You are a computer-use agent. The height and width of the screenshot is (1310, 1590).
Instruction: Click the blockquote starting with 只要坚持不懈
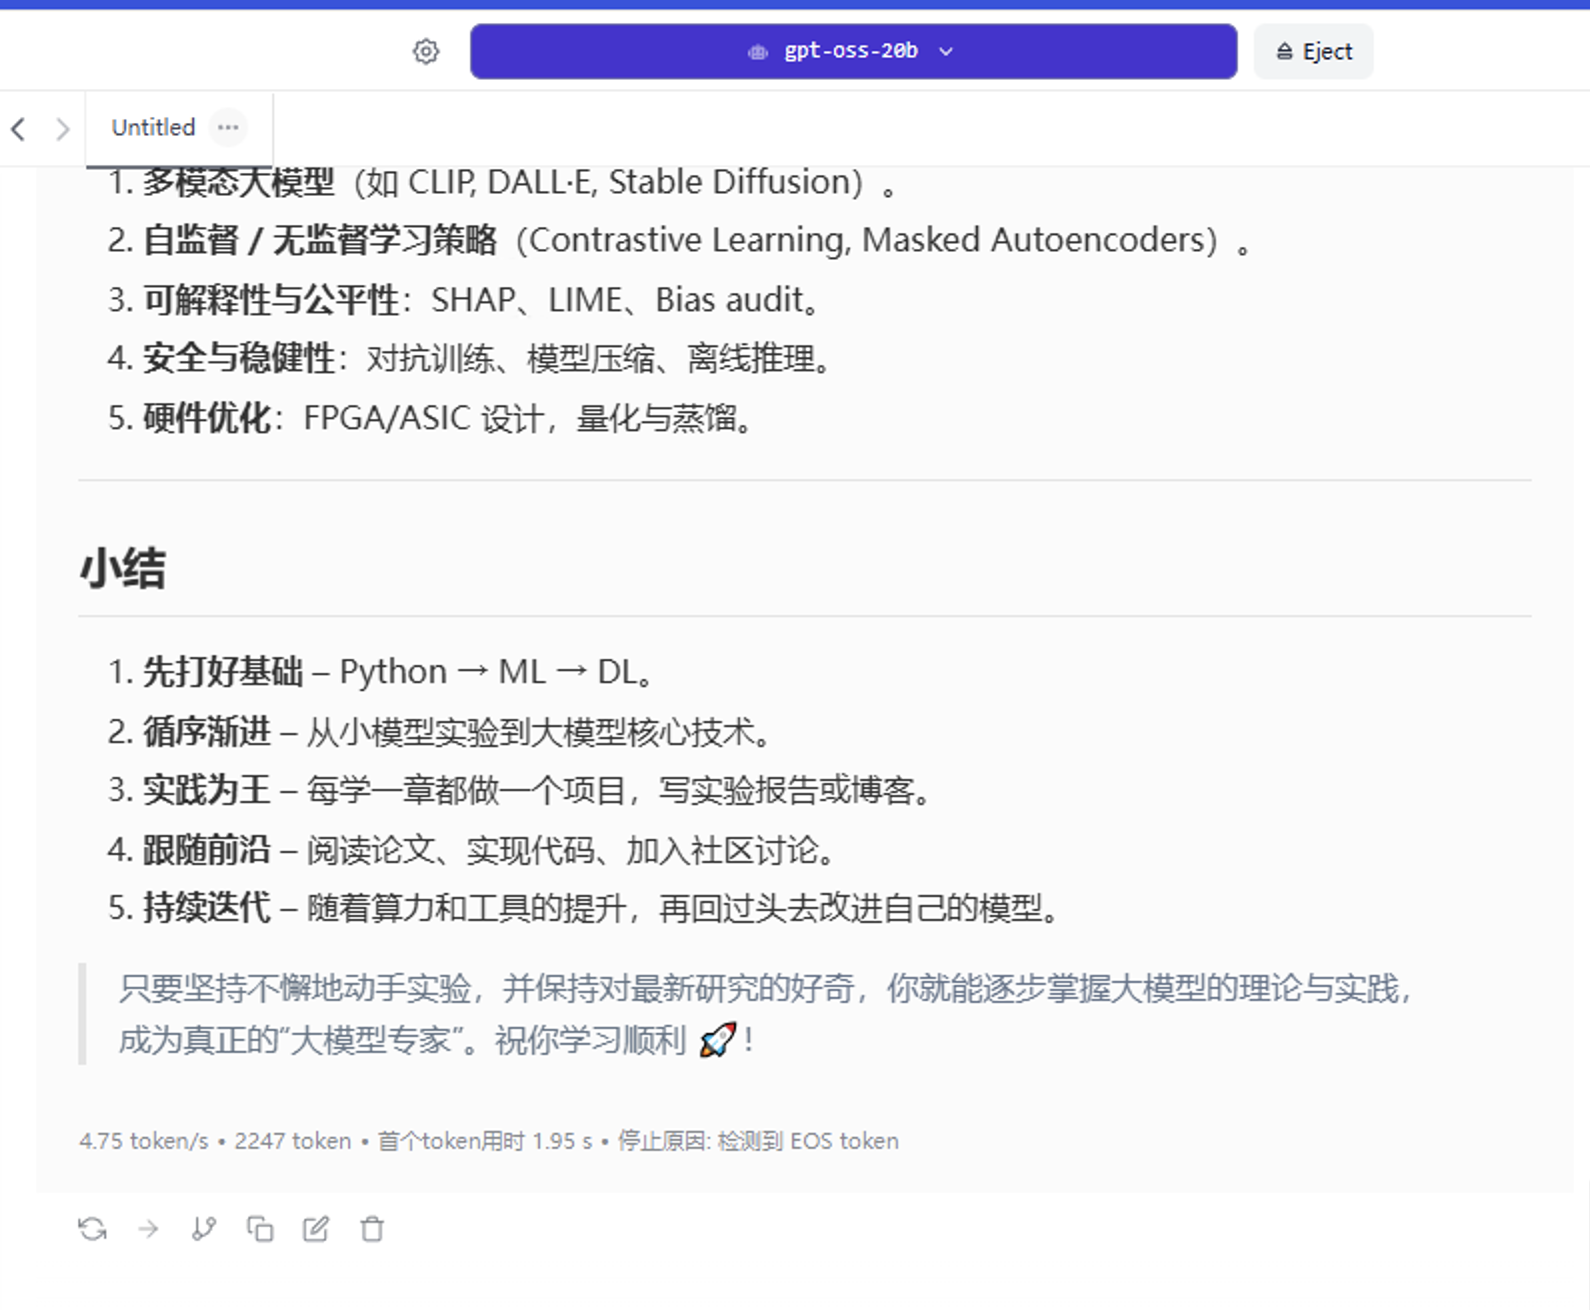coord(765,1014)
